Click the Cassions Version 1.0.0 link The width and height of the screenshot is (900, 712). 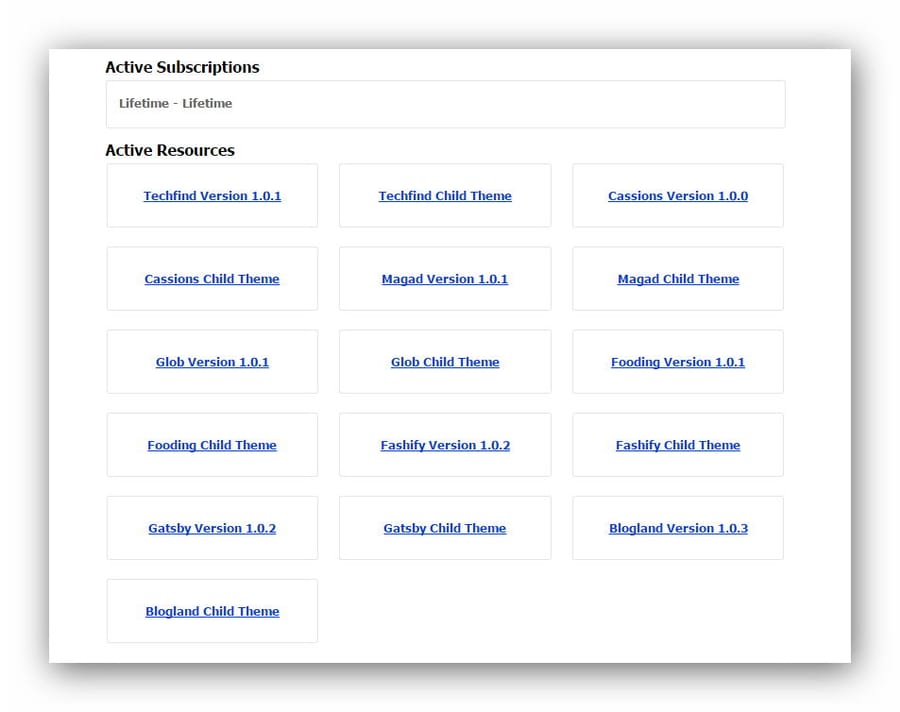click(678, 196)
